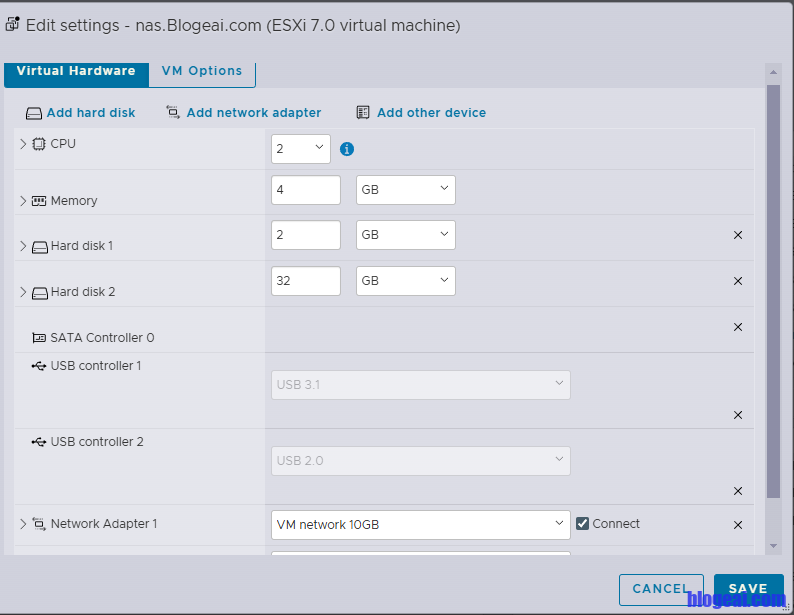This screenshot has height=615, width=794.
Task: Open the Memory unit GB dropdown
Action: [x=405, y=190]
